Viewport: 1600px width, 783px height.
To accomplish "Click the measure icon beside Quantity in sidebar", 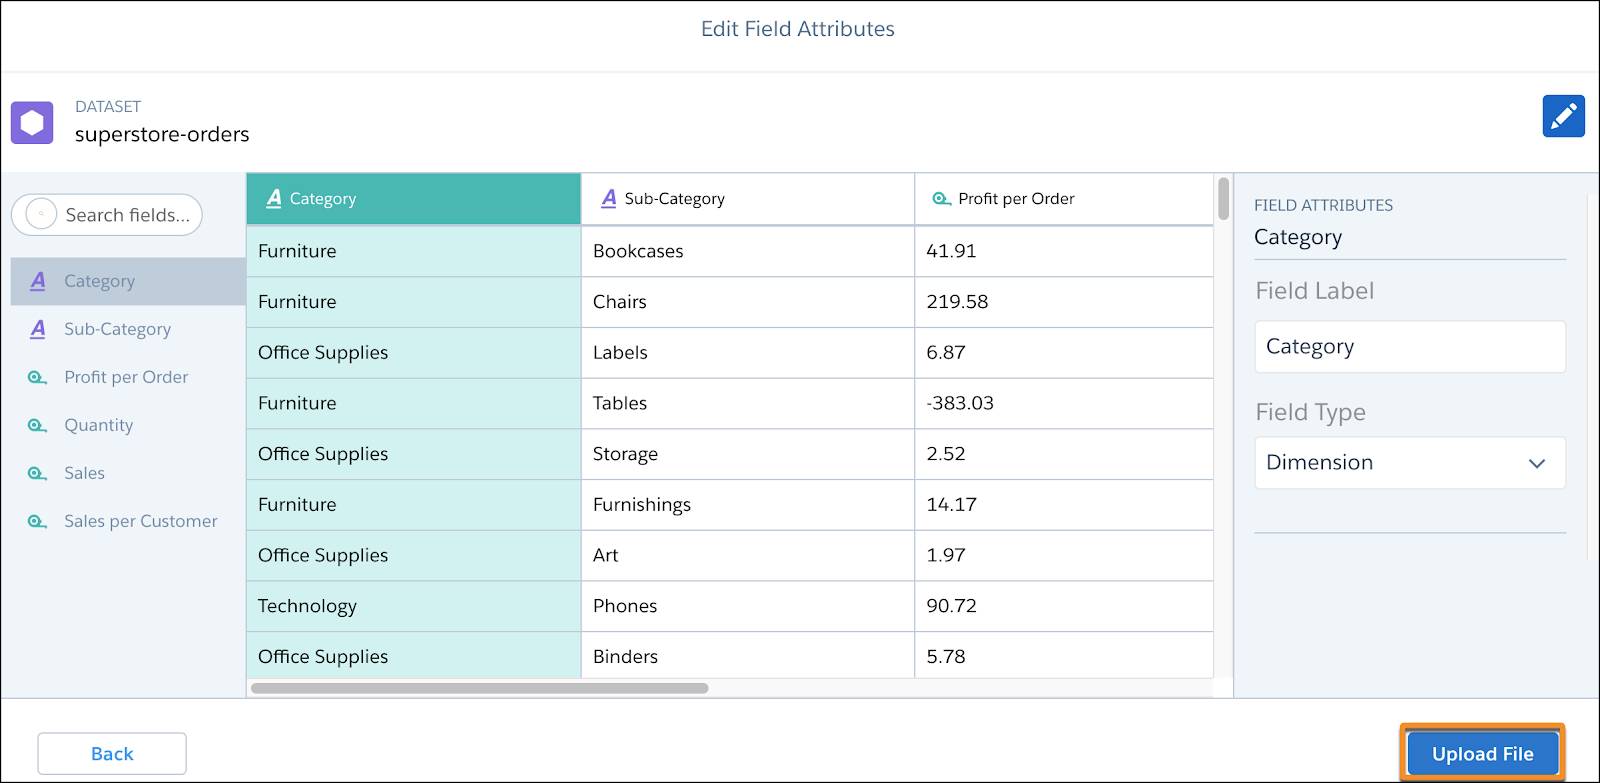I will click(37, 425).
